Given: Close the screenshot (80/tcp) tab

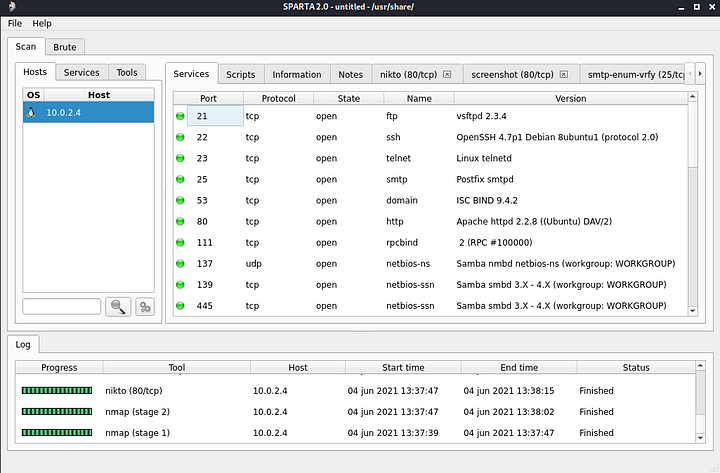Looking at the screenshot, I should tap(564, 74).
